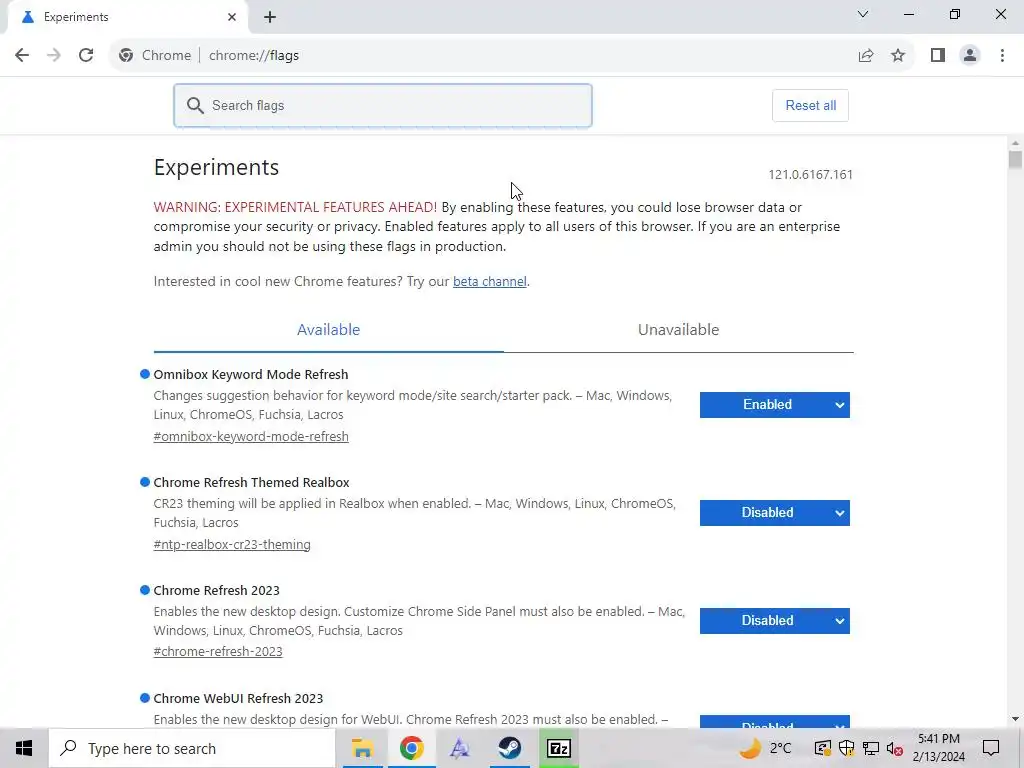1024x768 pixels.
Task: Share this page using the share icon
Action: [x=866, y=56]
